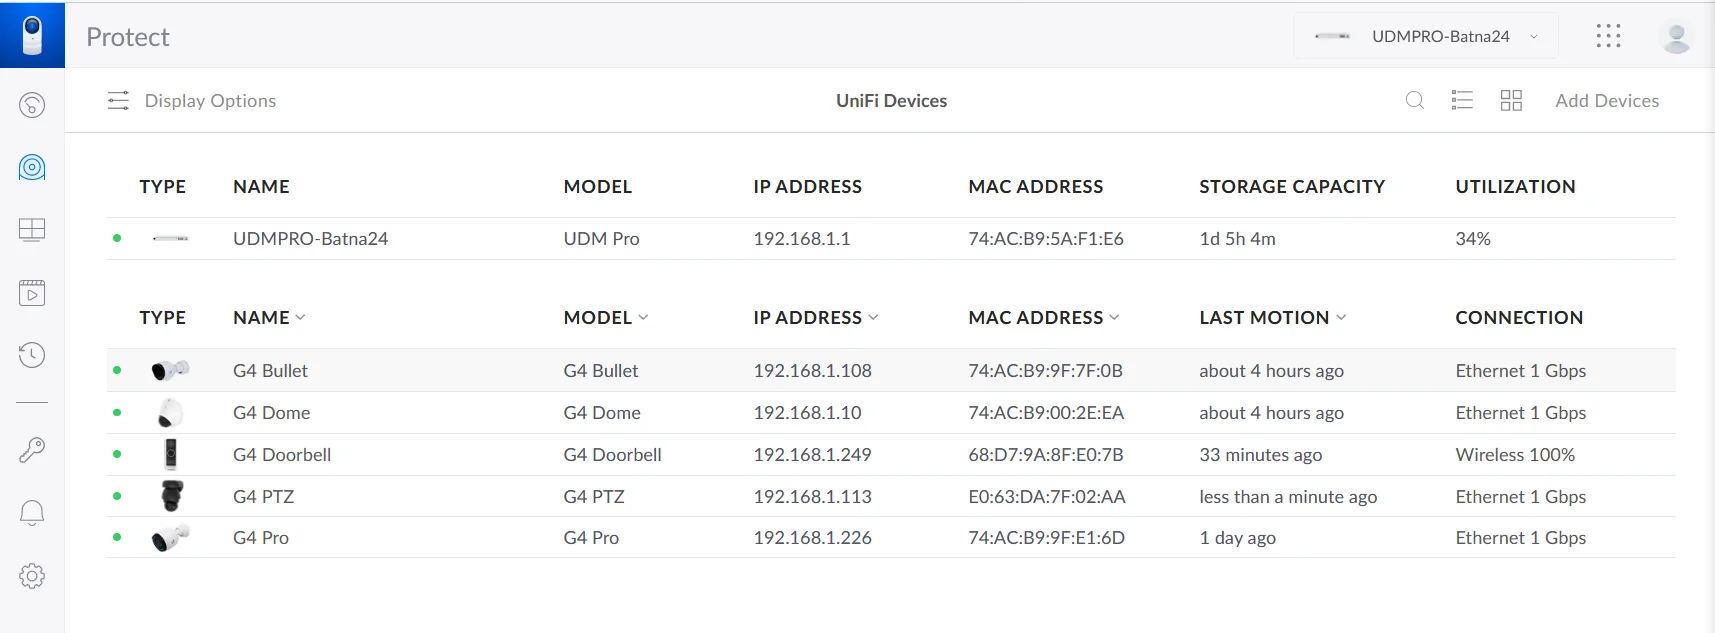The height and width of the screenshot is (633, 1715).
Task: Open the live view dashboard icon in sidebar
Action: [x=32, y=105]
